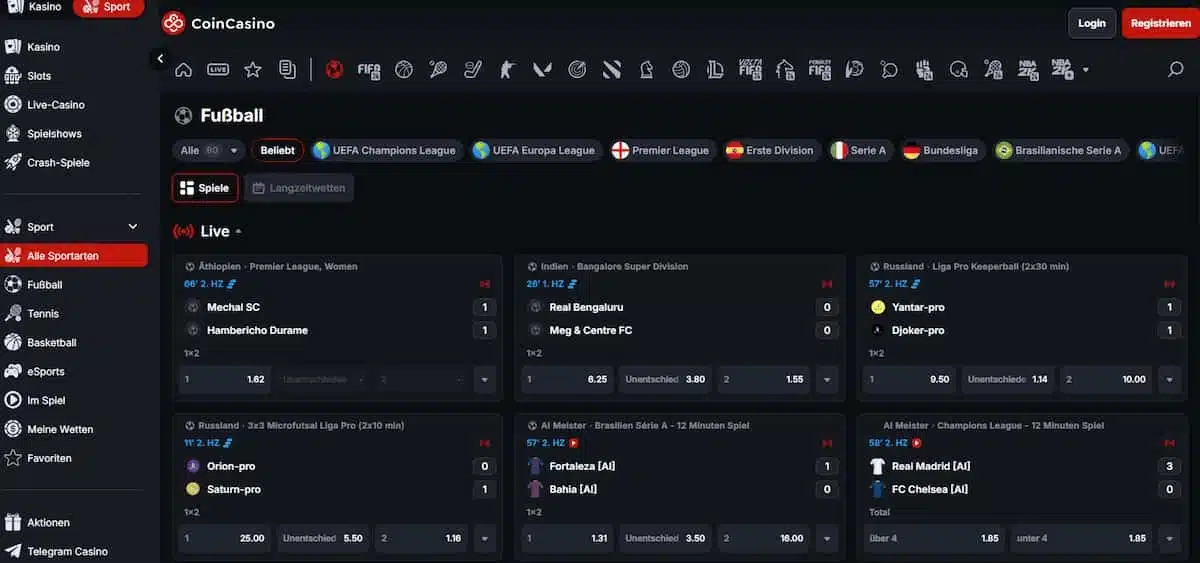Open the home icon in sports toolbar
This screenshot has width=1200, height=563.
click(x=183, y=69)
